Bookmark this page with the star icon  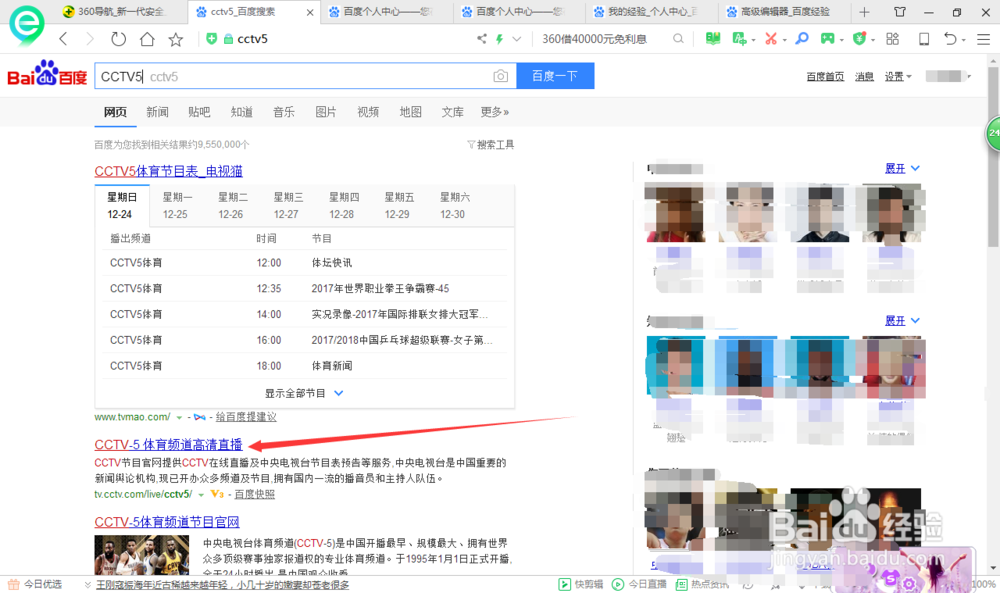(x=175, y=39)
